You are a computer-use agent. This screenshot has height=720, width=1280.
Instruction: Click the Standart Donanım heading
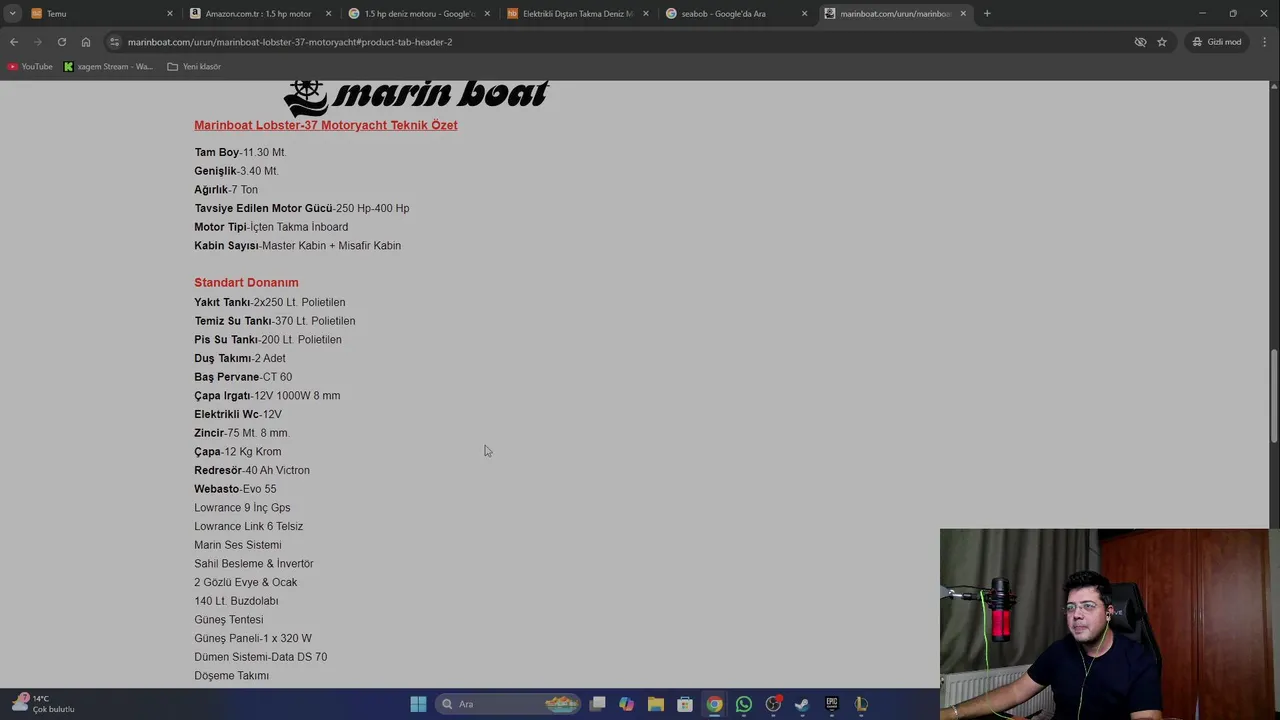pos(246,283)
